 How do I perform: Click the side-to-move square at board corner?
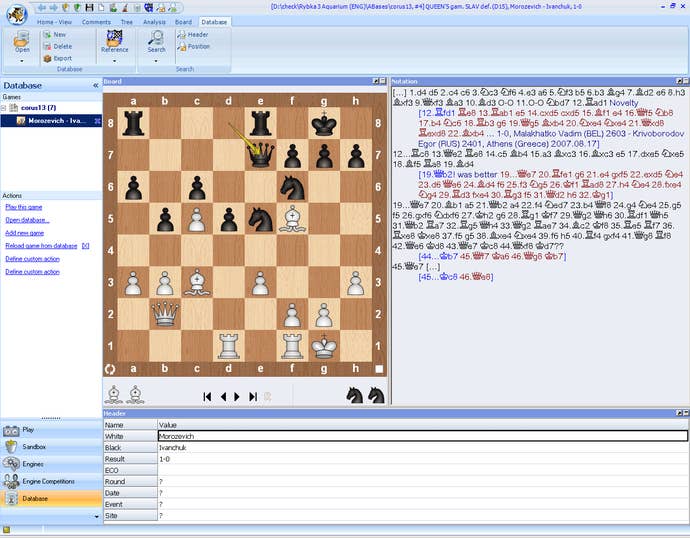coord(379,369)
